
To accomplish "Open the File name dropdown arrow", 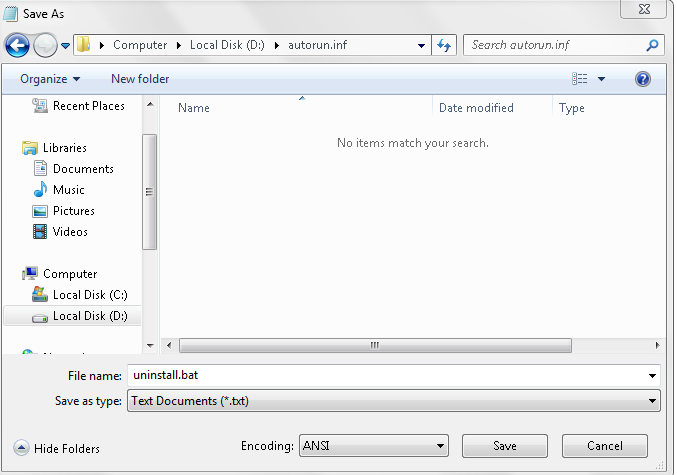I will tap(652, 376).
